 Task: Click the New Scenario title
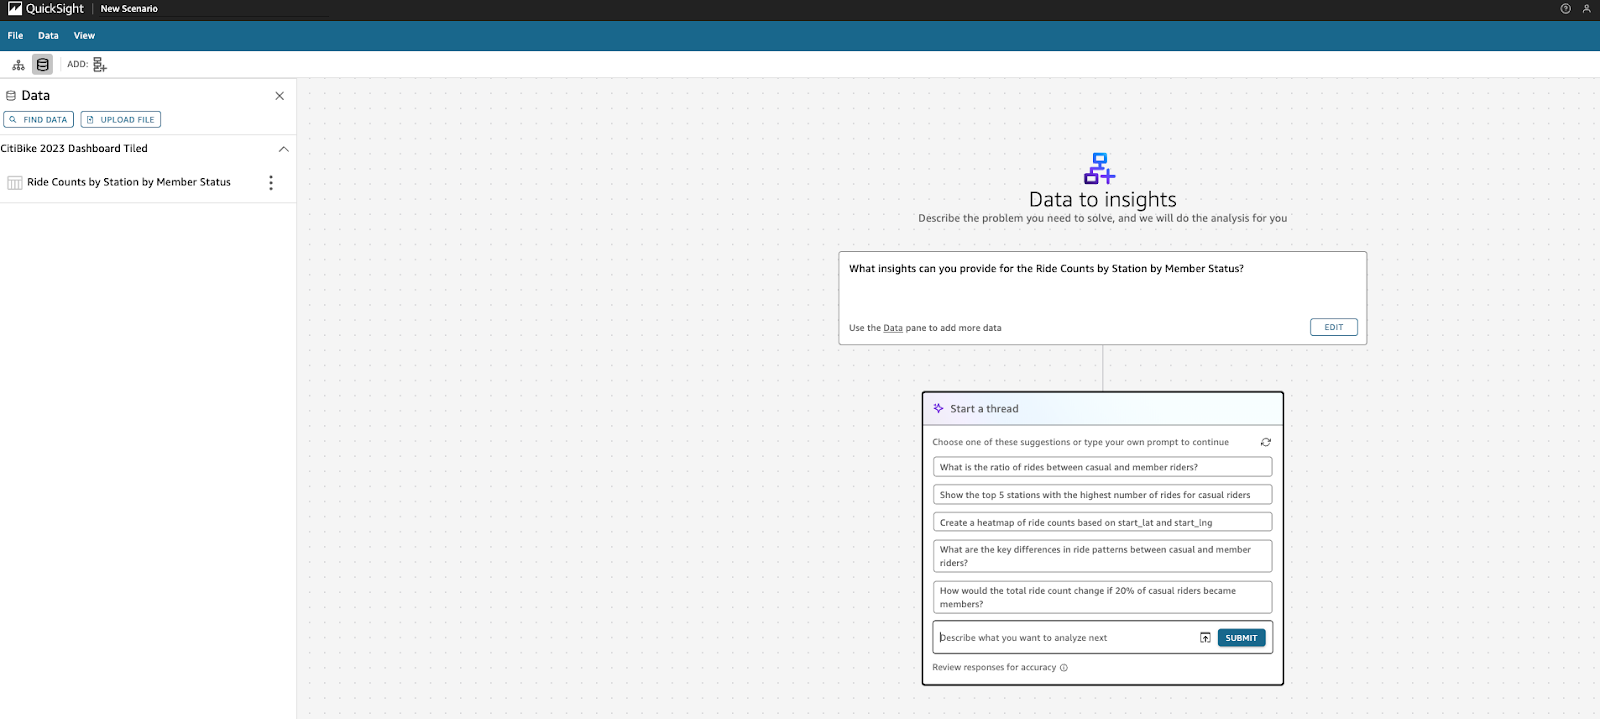pos(129,9)
